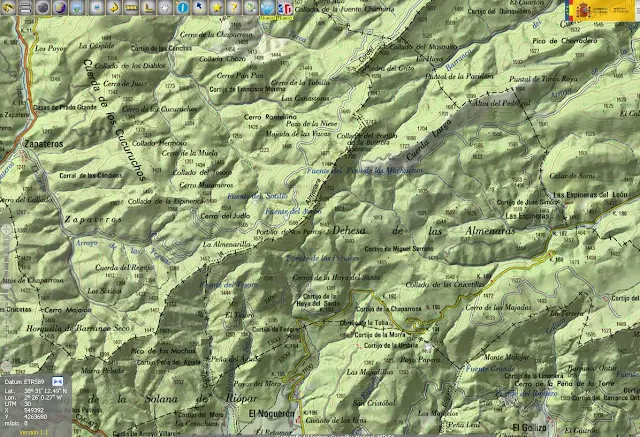Viewport: 640px width, 437px height.
Task: Click the Cortijo de la Umbría label
Action: point(391,346)
